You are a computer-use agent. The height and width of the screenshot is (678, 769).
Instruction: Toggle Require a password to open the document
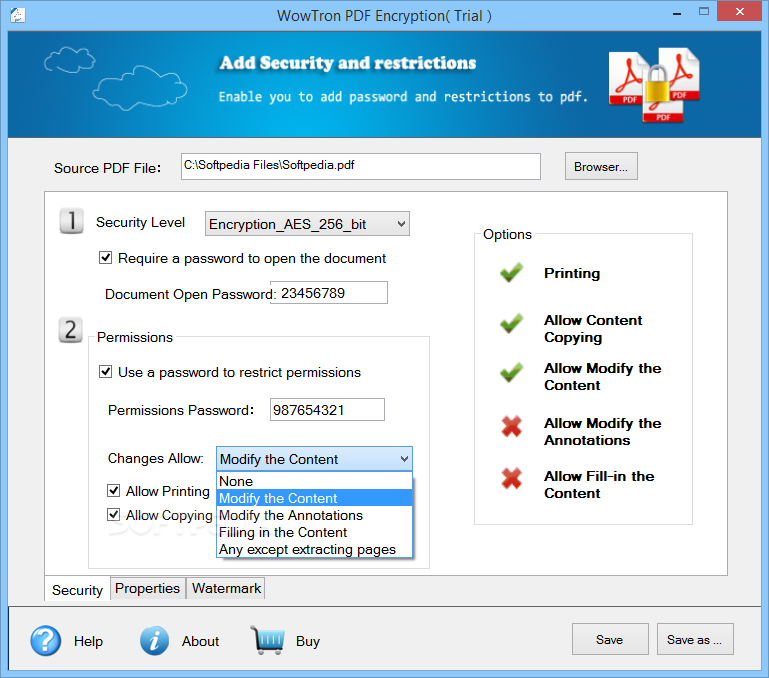(x=105, y=258)
